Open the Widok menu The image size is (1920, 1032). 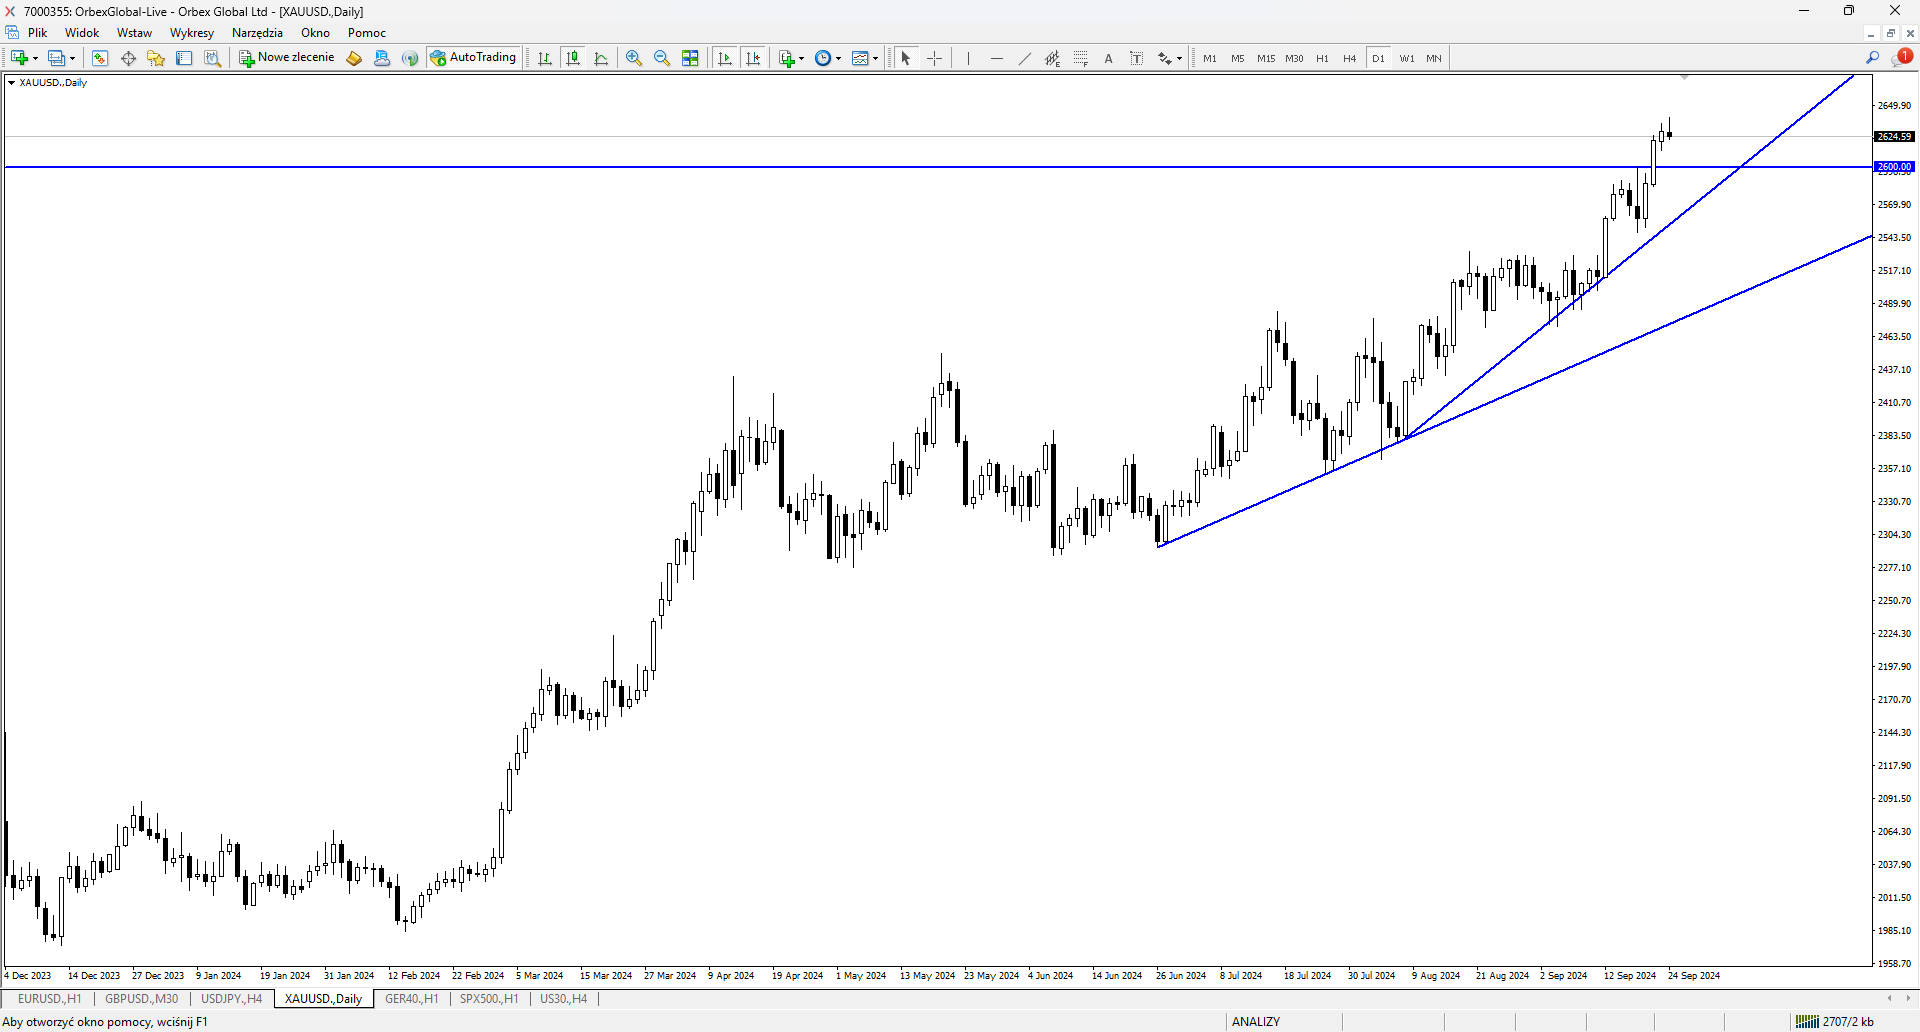point(82,33)
